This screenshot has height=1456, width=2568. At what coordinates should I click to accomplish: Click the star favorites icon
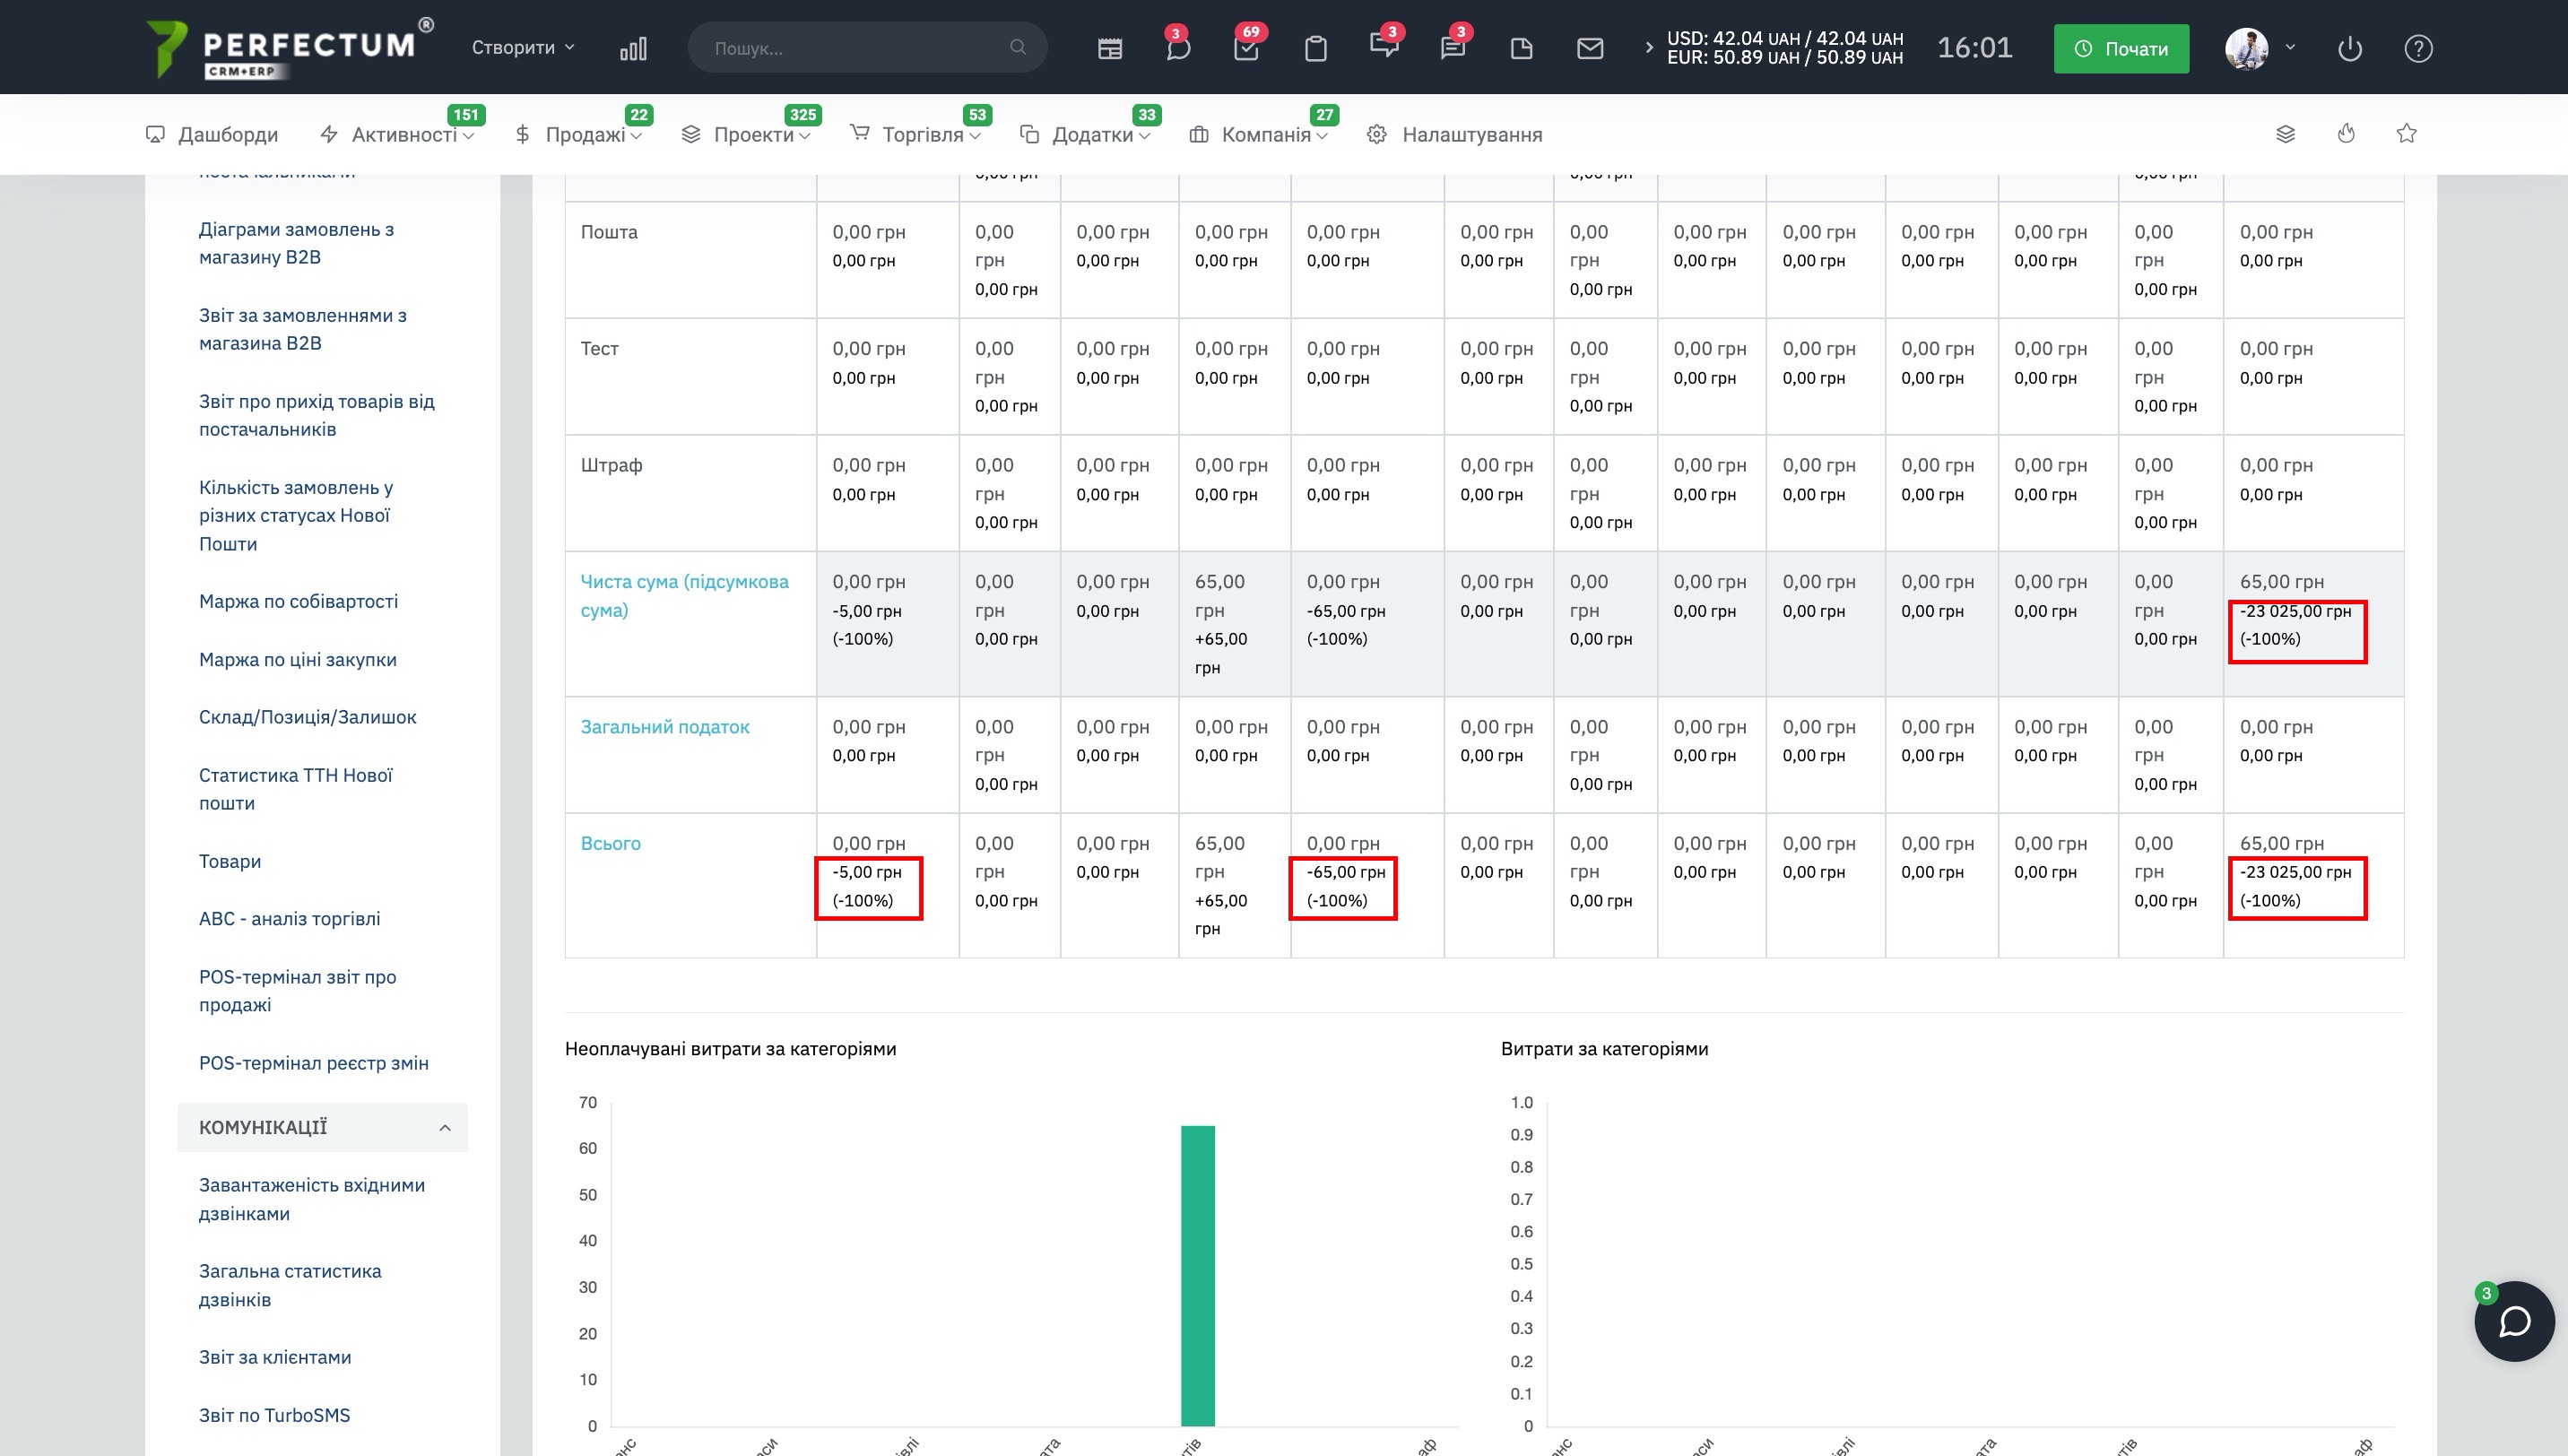[x=2406, y=133]
